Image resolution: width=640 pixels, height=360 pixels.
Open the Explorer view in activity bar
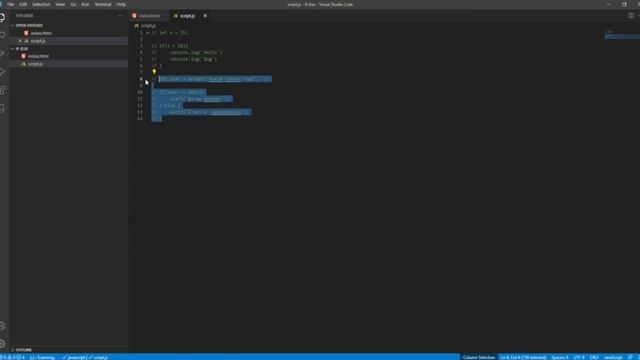click(x=3, y=17)
